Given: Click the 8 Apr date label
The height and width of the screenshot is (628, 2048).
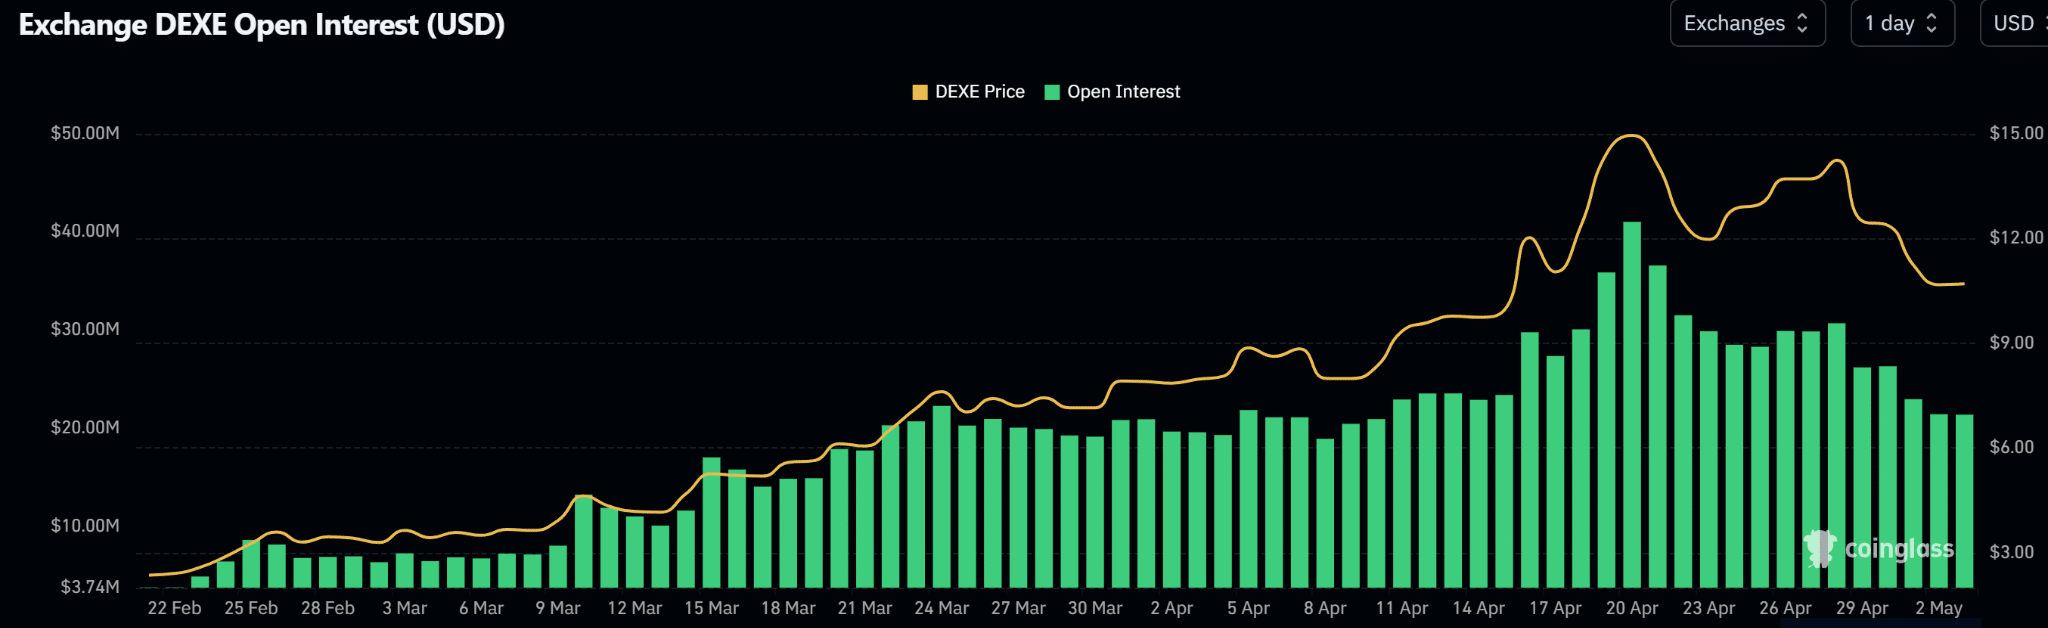Looking at the screenshot, I should 1325,608.
